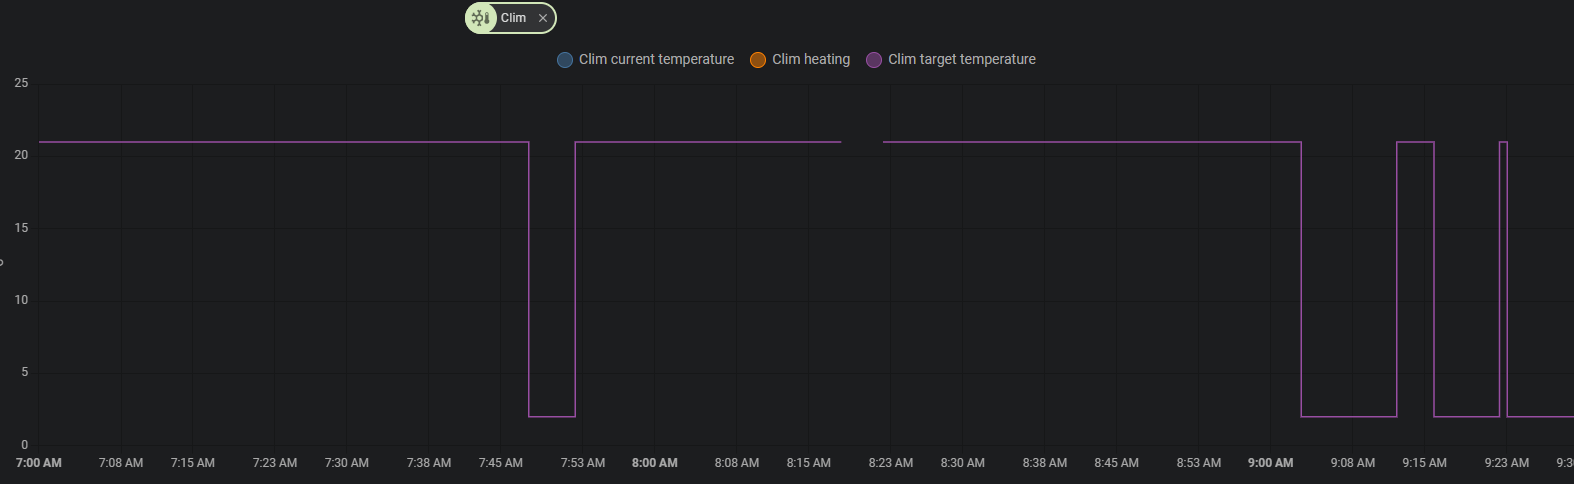Click the Clim climate icon in chip
Screen dimensions: 1574x484
pos(481,18)
